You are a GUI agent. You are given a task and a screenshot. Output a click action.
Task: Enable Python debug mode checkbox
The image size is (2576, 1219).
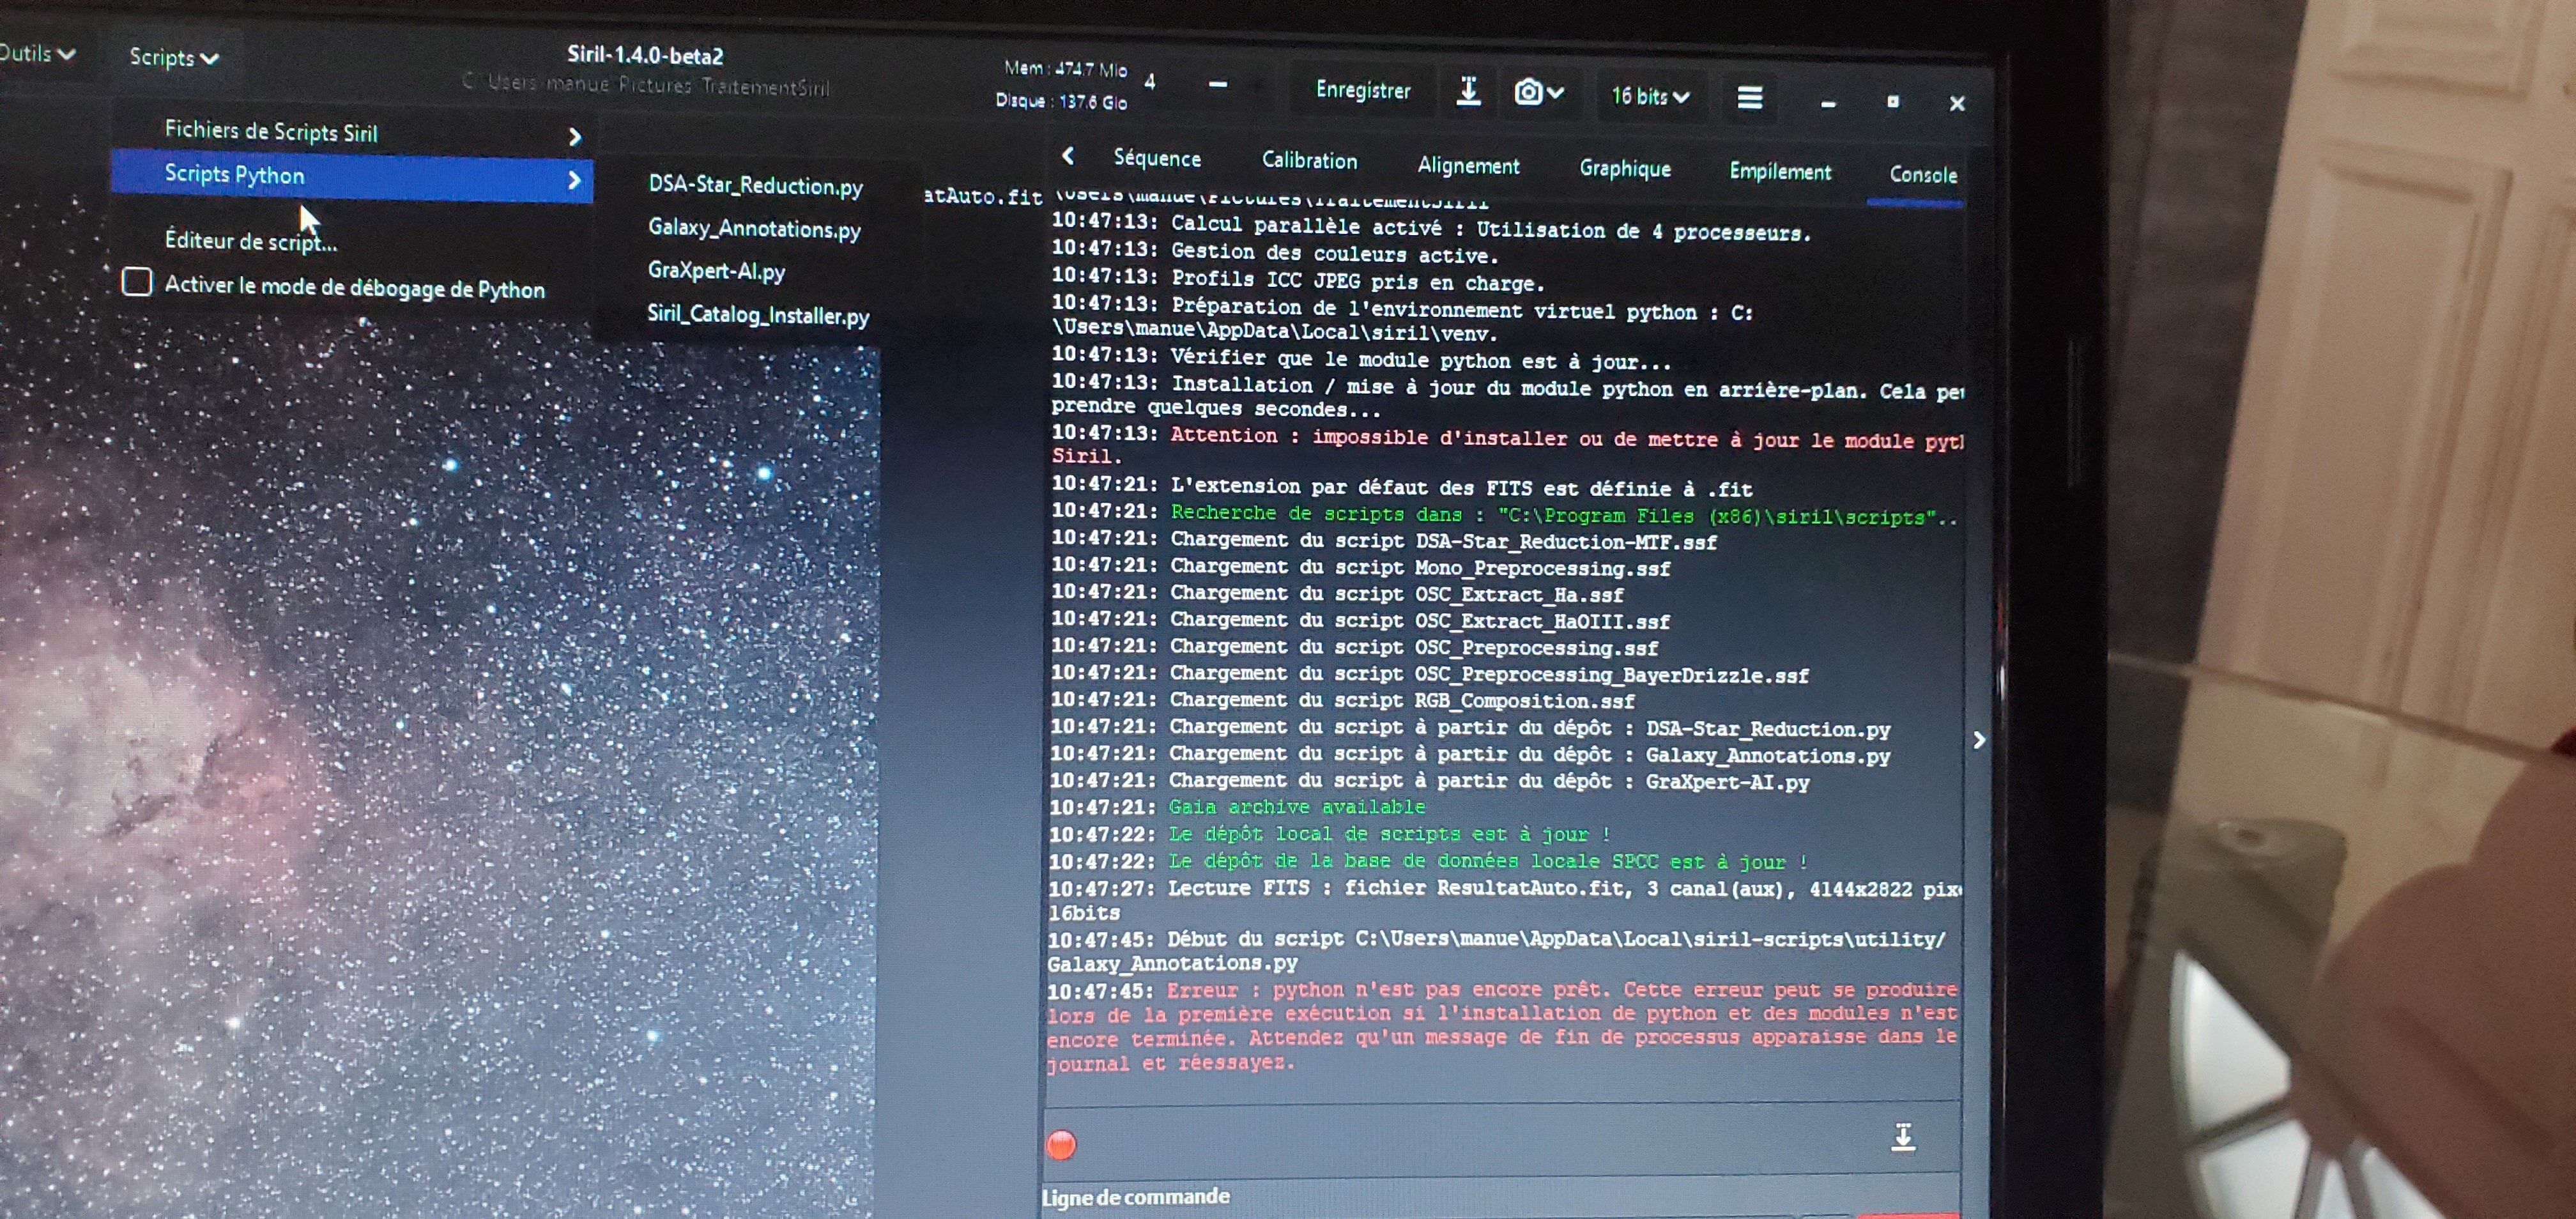pyautogui.click(x=137, y=282)
